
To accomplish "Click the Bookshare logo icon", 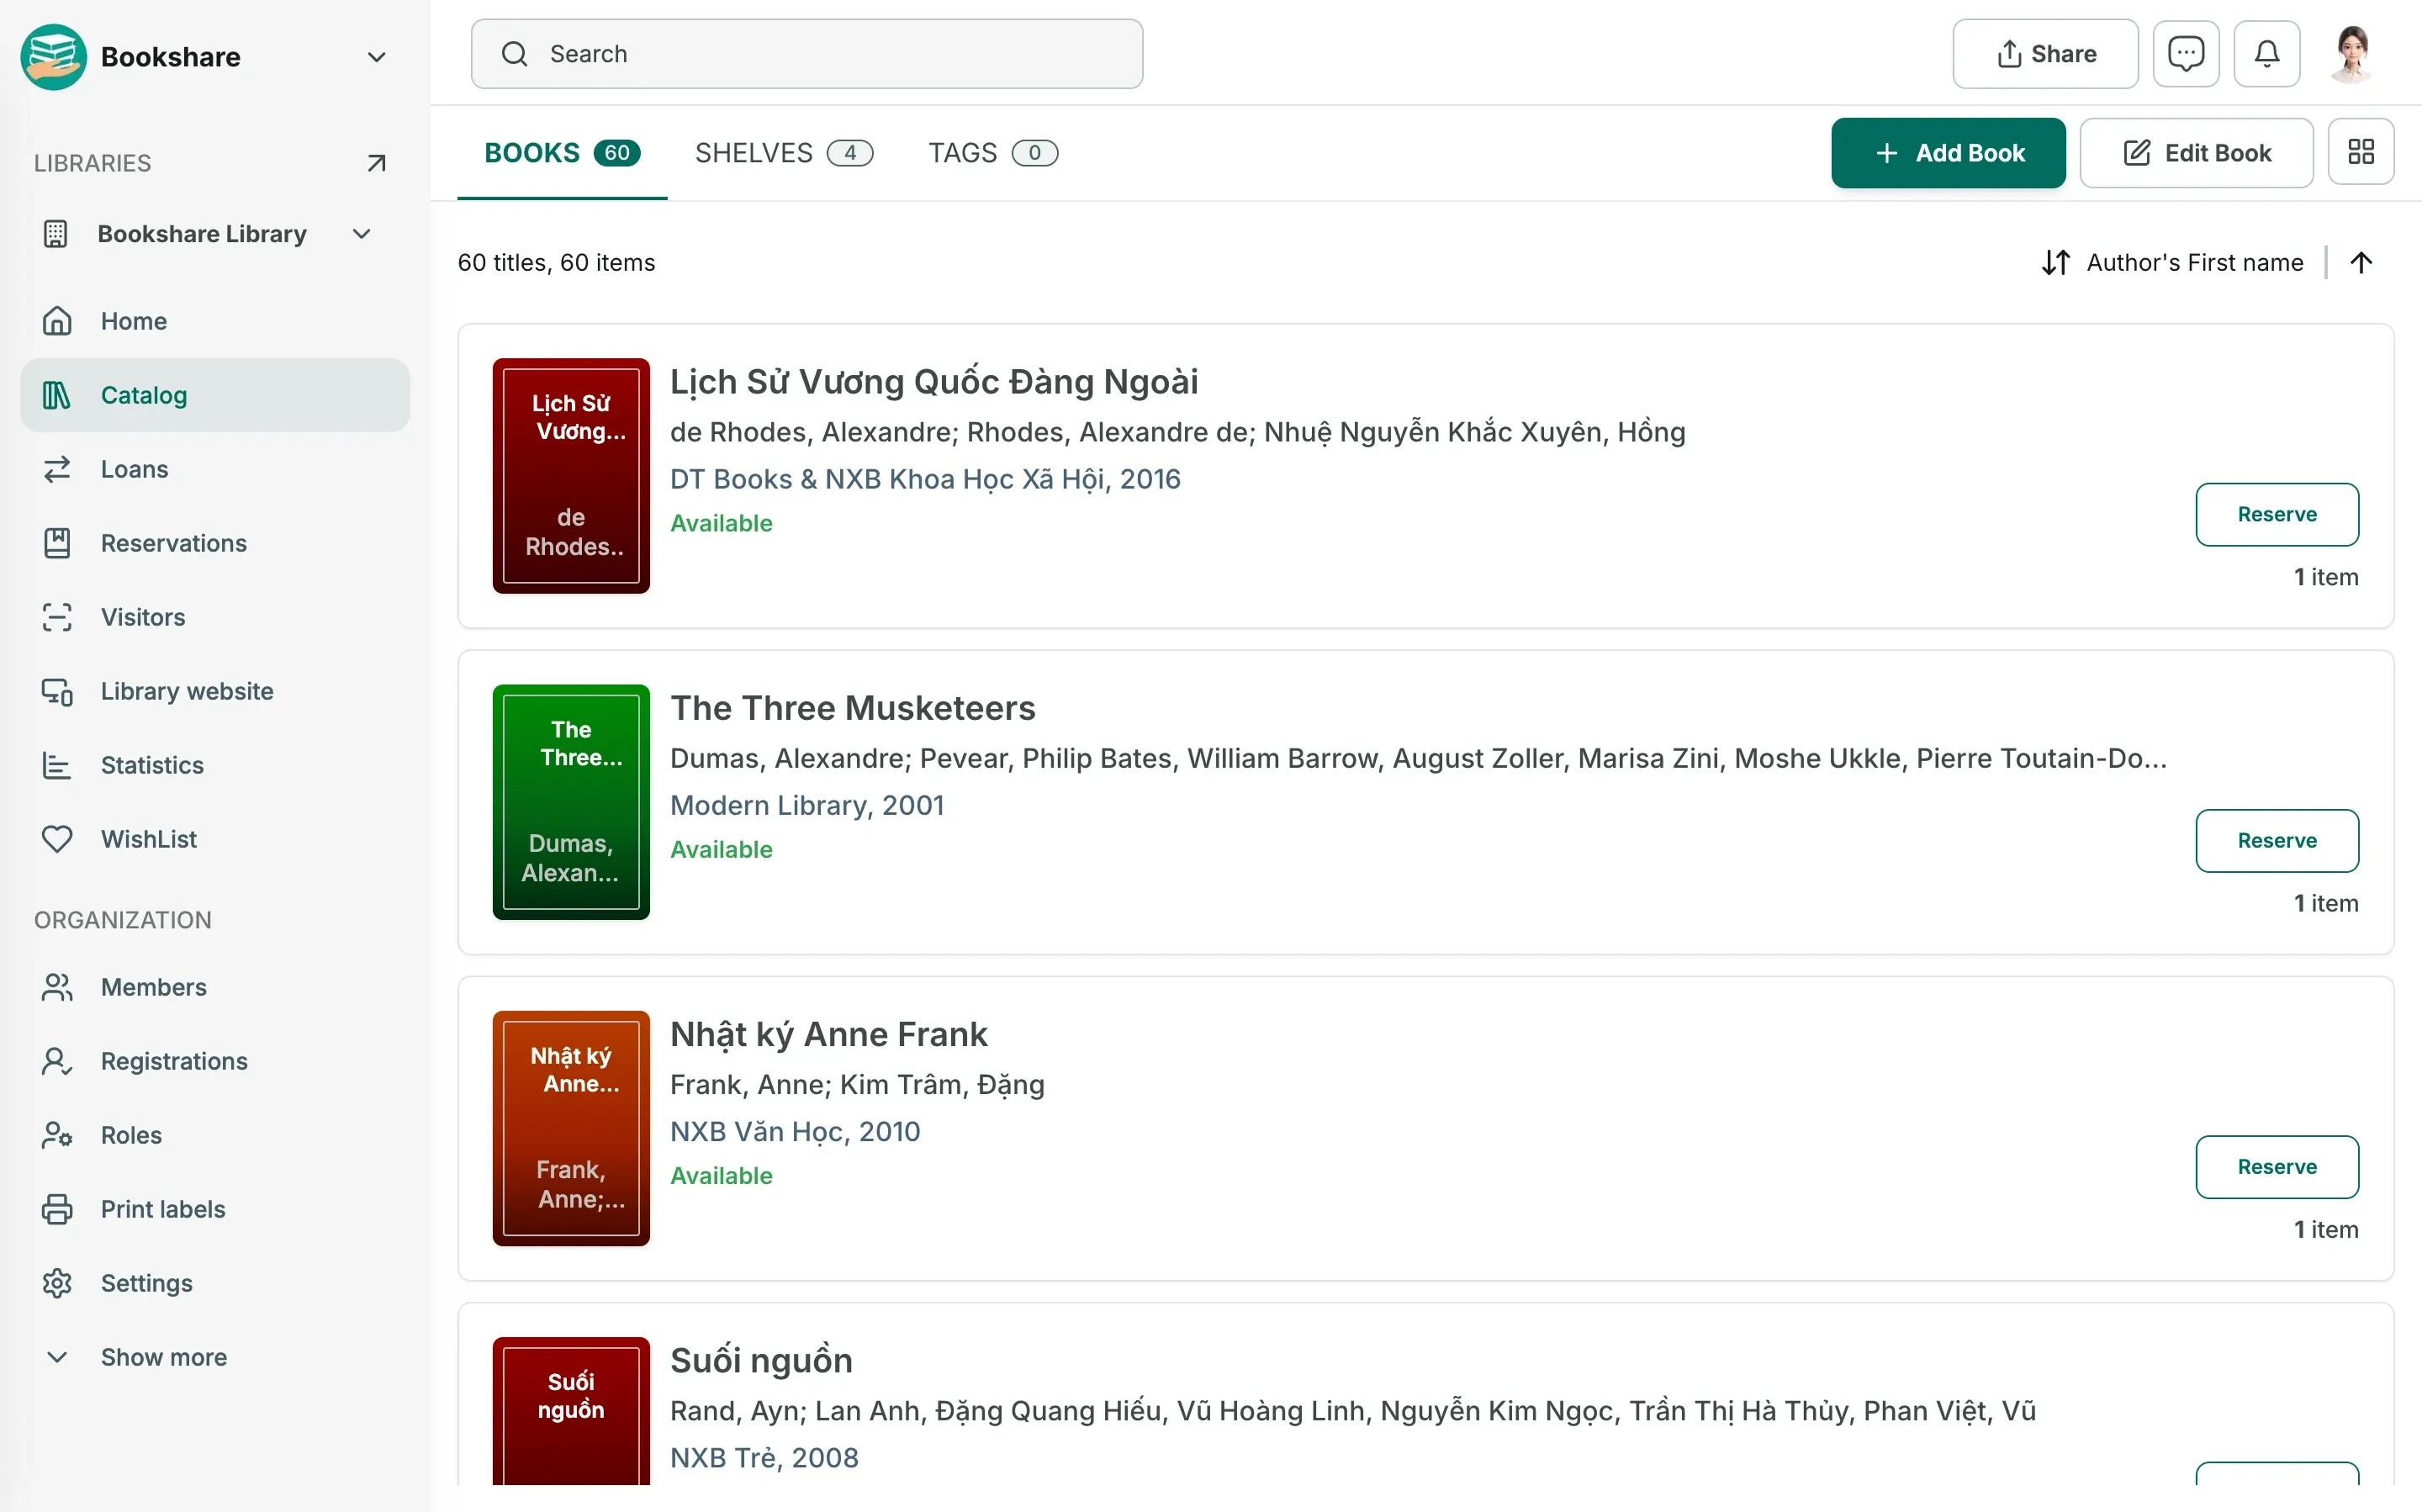I will click(x=54, y=57).
